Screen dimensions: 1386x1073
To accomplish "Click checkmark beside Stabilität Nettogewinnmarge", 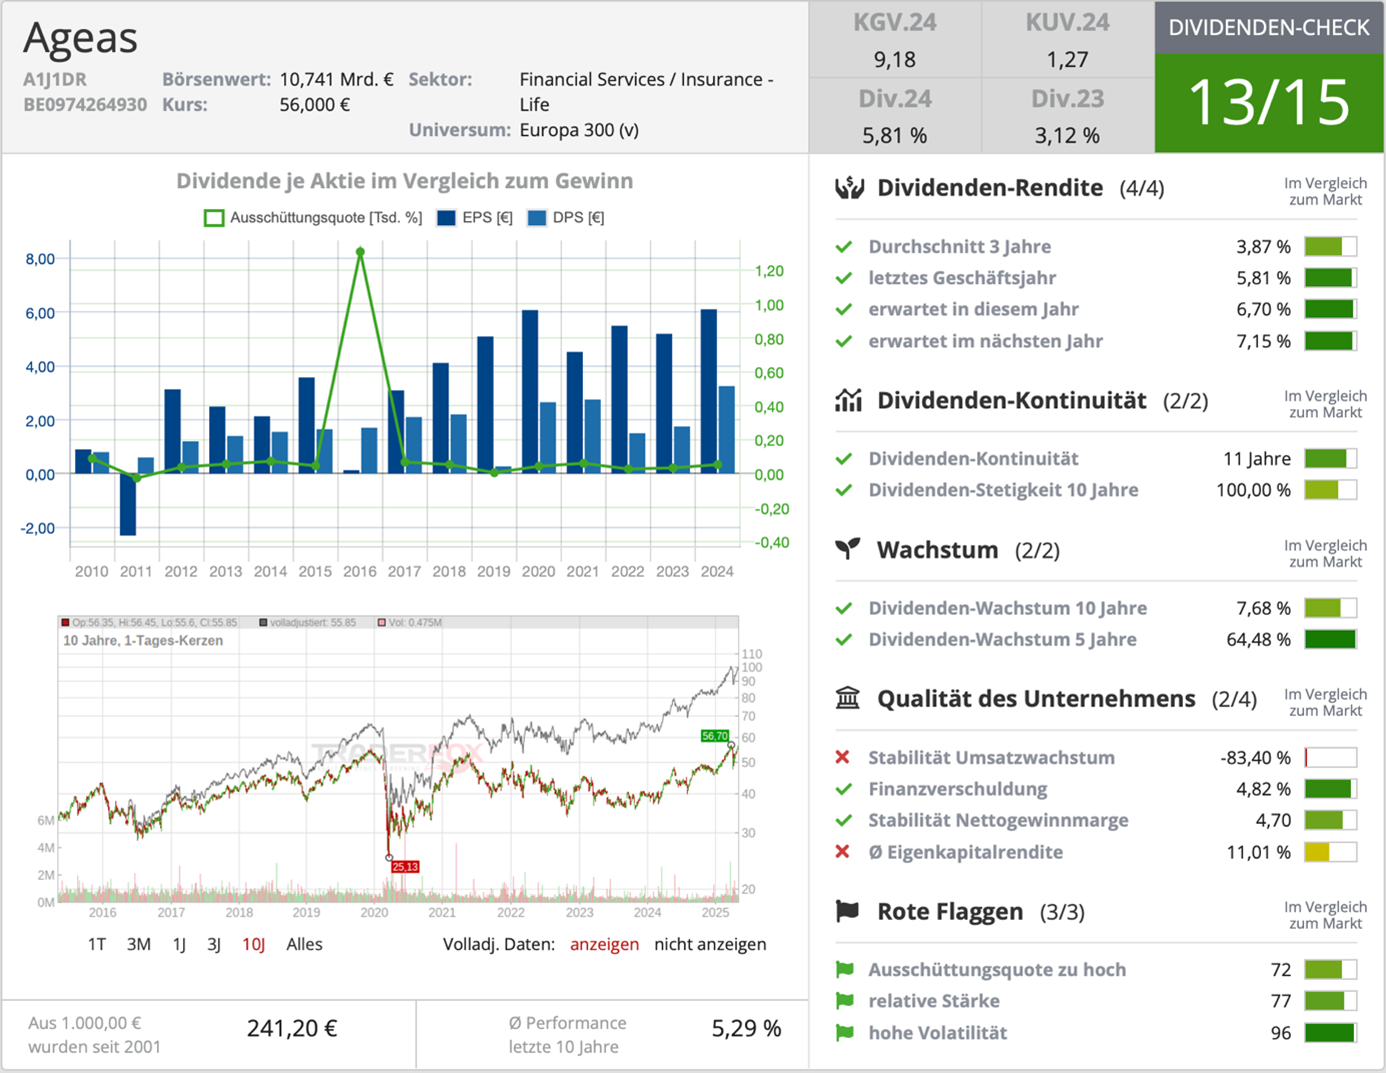I will click(x=844, y=820).
